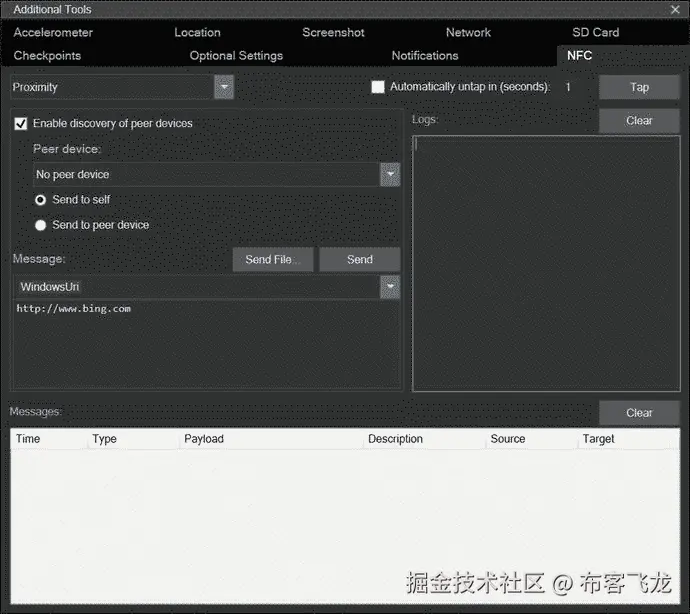
Task: Switch to the Location tab
Action: tap(197, 33)
